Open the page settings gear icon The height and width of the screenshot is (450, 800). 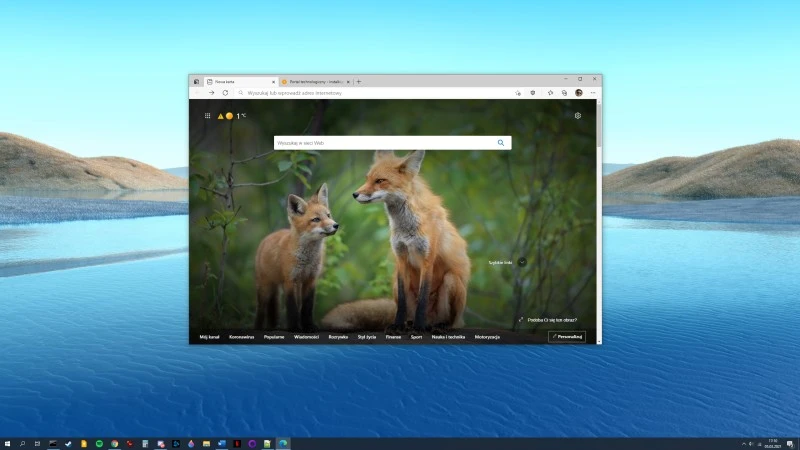pyautogui.click(x=578, y=116)
